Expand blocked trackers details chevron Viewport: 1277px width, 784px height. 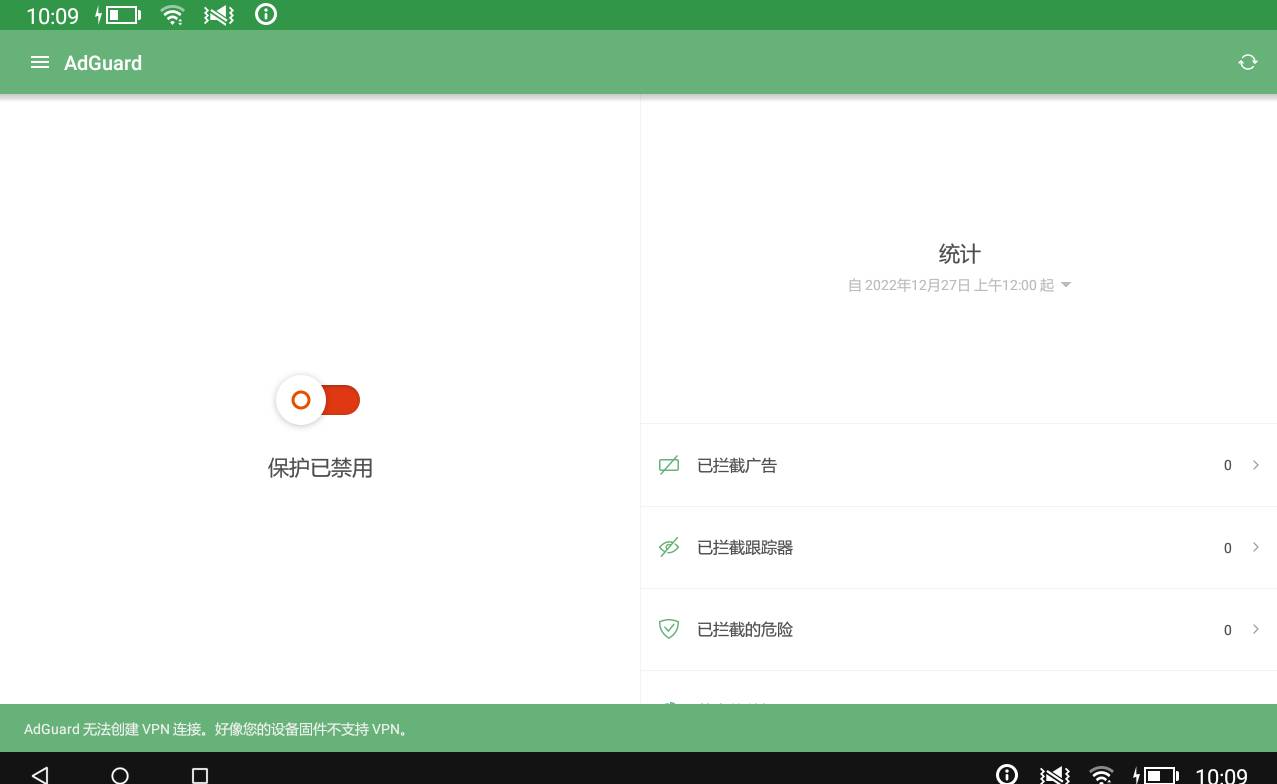1255,547
